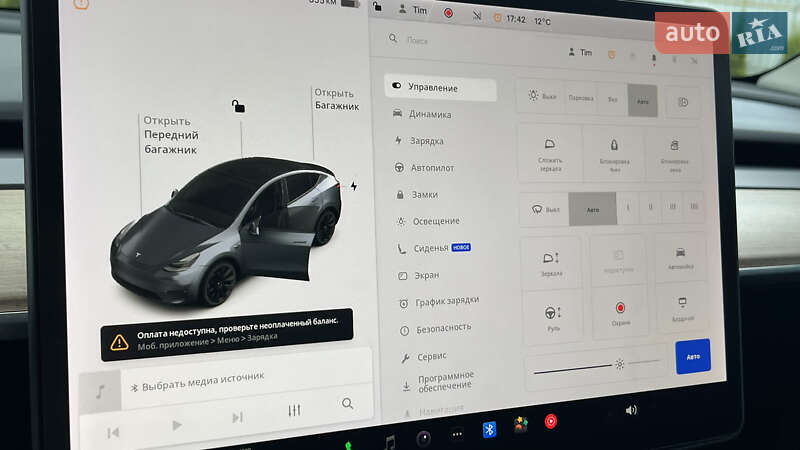Open График зарядки schedule section

pyautogui.click(x=439, y=302)
